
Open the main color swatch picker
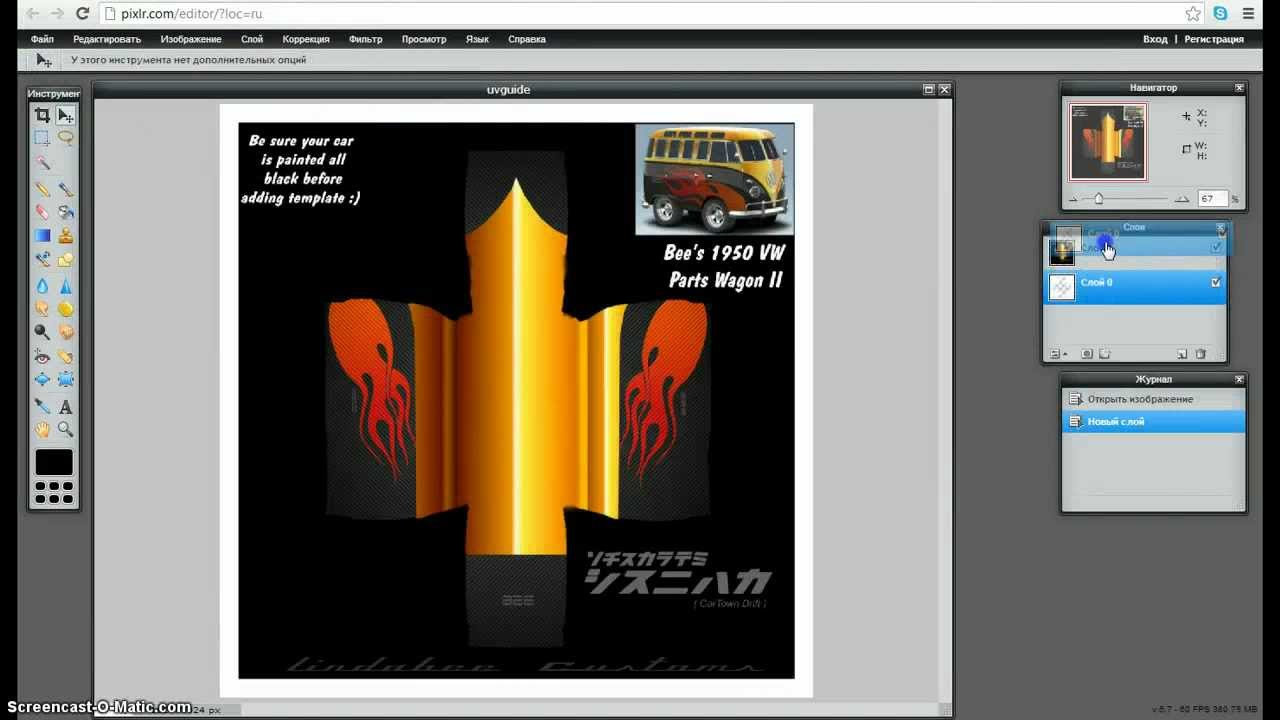click(54, 462)
